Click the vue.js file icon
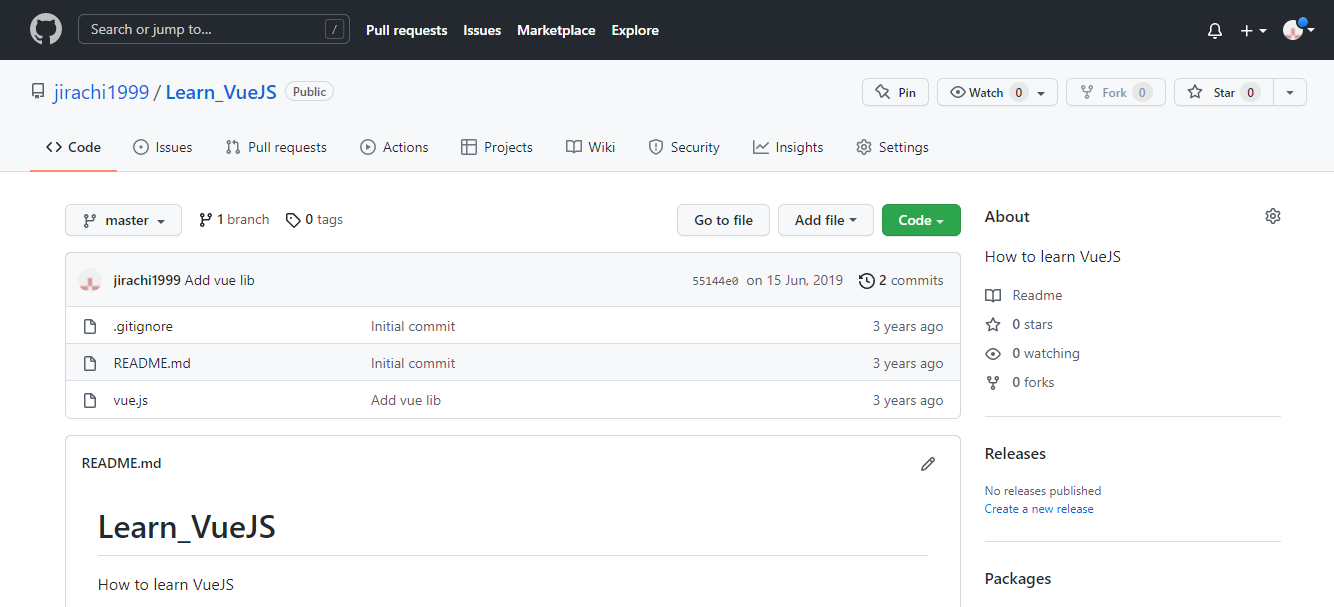 coord(90,401)
